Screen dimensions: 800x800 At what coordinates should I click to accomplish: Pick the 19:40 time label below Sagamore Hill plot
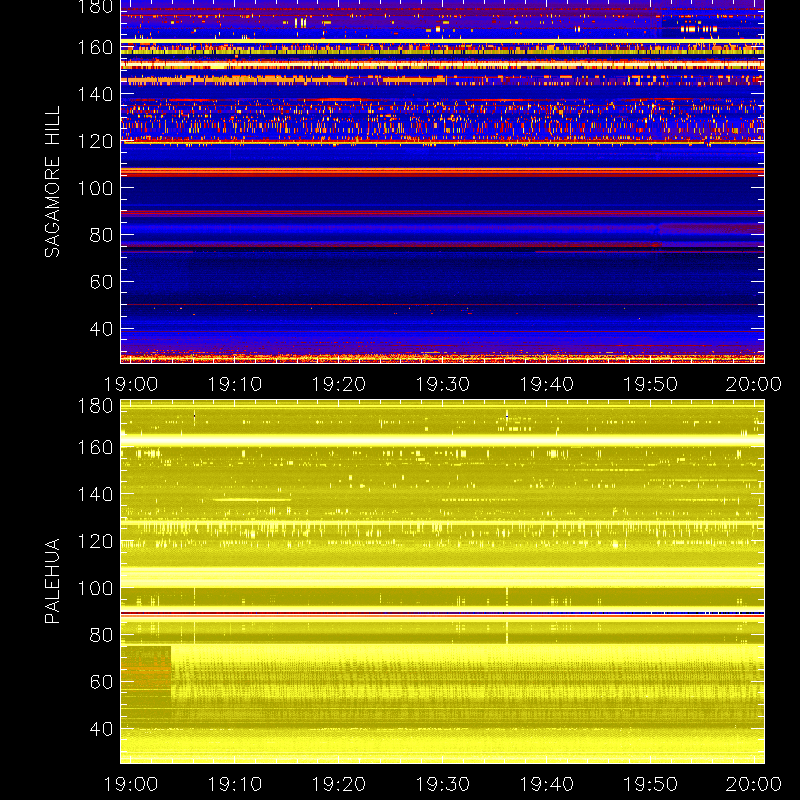pyautogui.click(x=546, y=384)
